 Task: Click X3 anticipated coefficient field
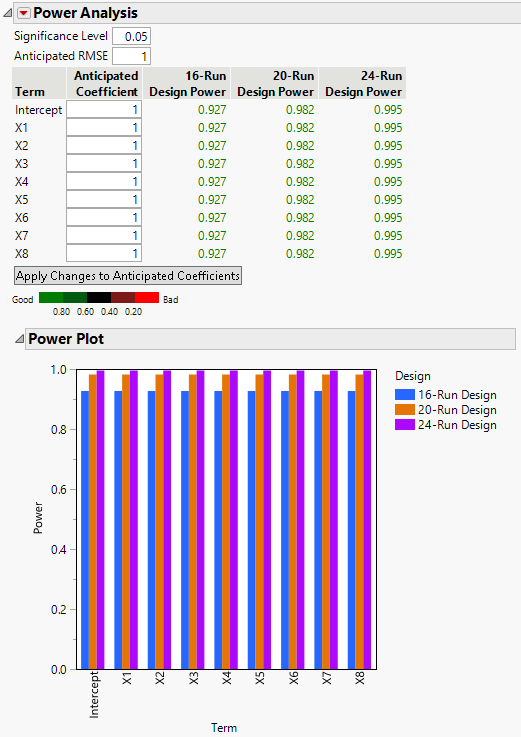pyautogui.click(x=104, y=164)
